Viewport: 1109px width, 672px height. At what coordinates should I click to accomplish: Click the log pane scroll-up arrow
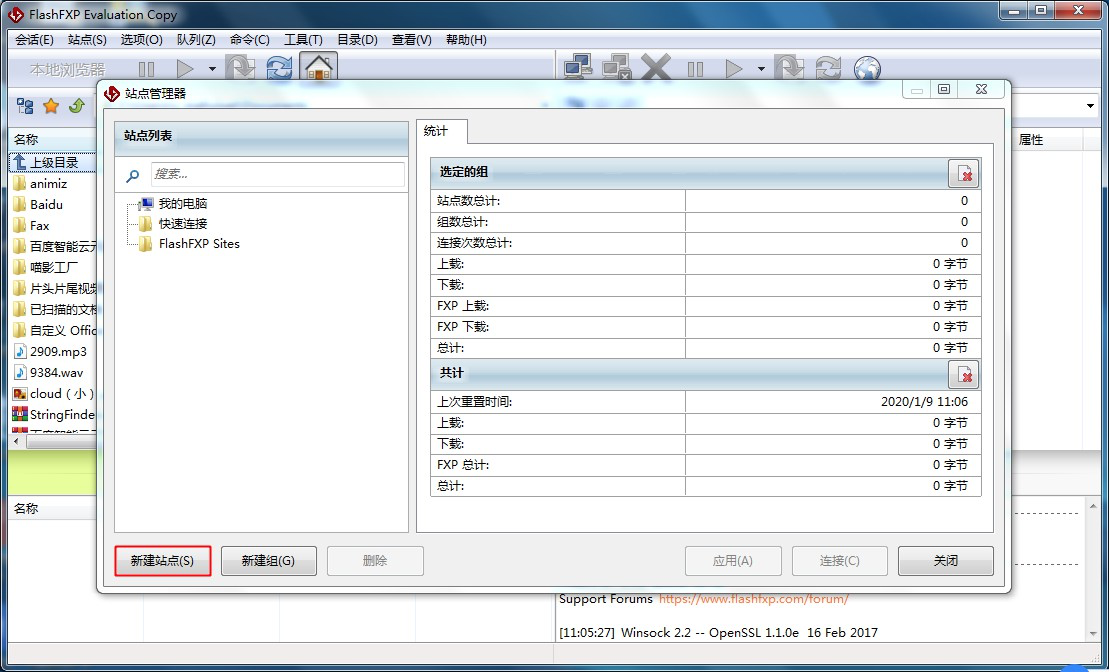coord(1093,505)
